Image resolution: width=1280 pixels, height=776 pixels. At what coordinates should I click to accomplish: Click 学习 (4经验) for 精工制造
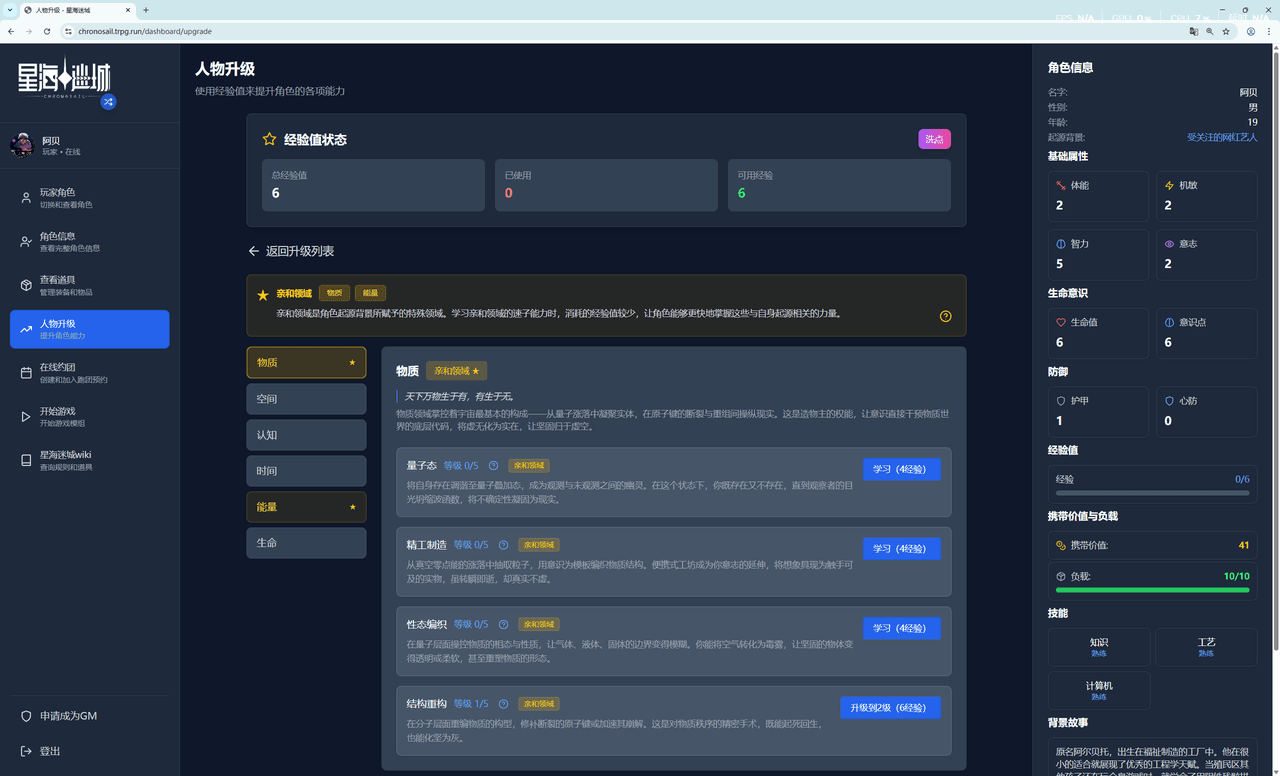[901, 549]
